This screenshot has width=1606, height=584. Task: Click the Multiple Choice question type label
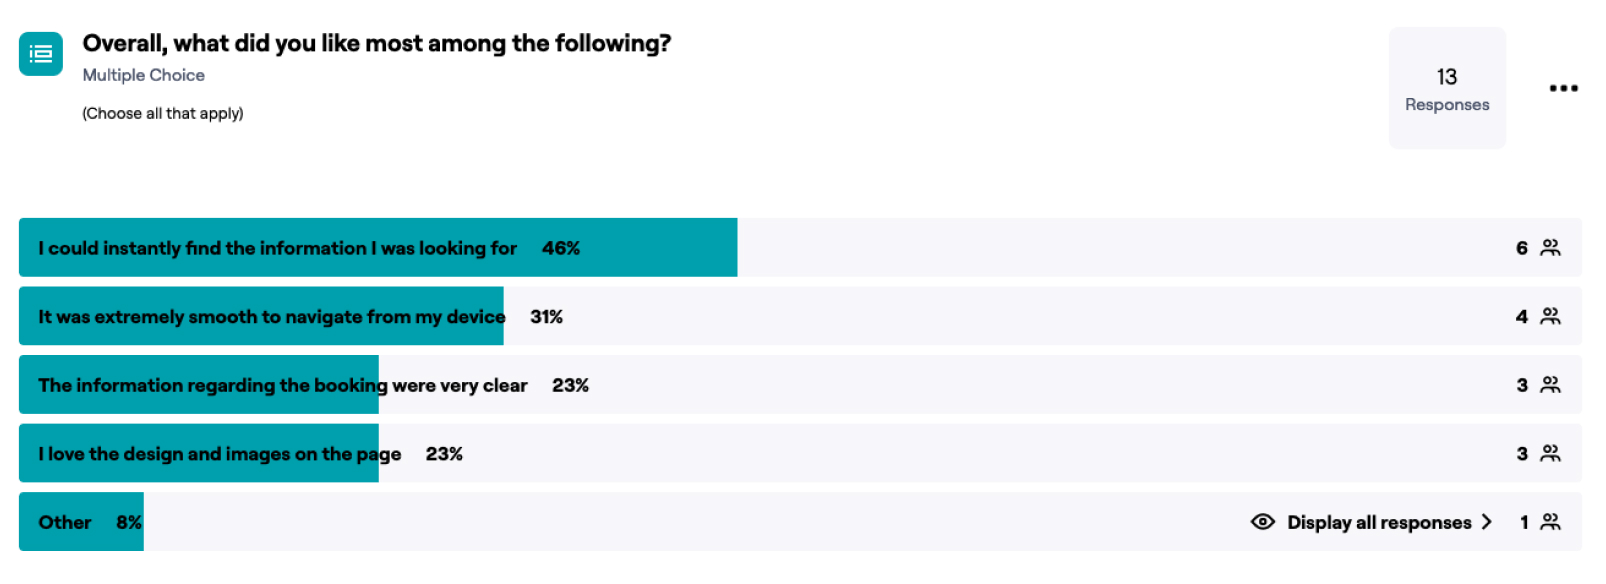click(143, 75)
